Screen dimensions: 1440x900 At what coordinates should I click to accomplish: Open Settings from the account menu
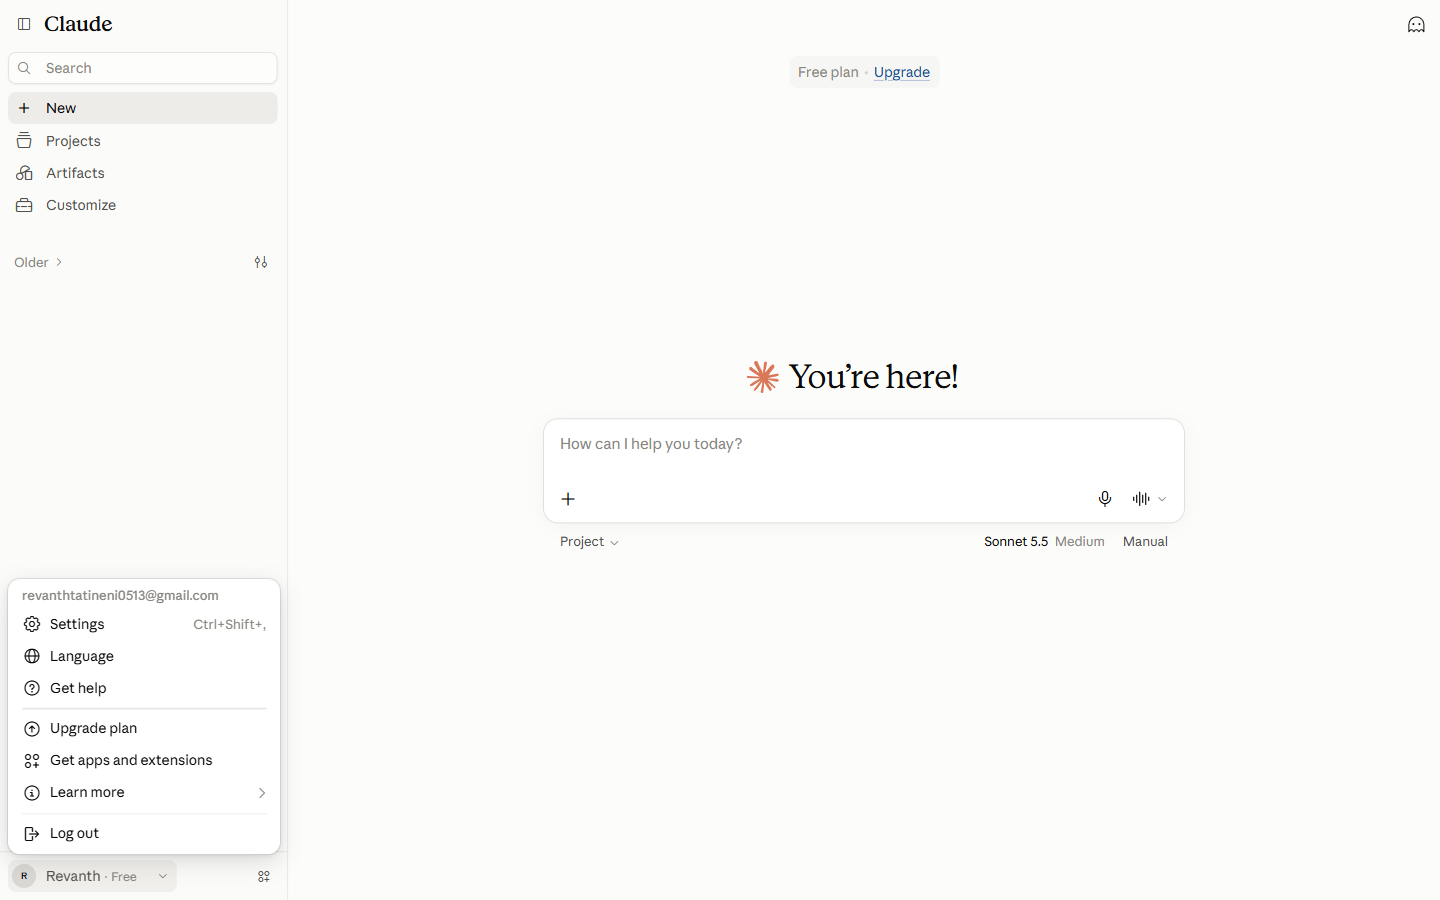[x=144, y=624]
